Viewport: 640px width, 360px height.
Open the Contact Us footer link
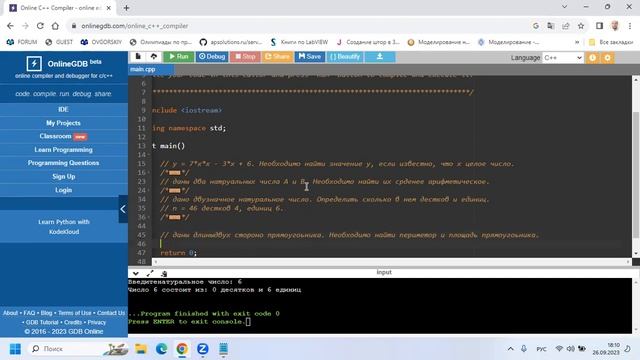point(111,313)
